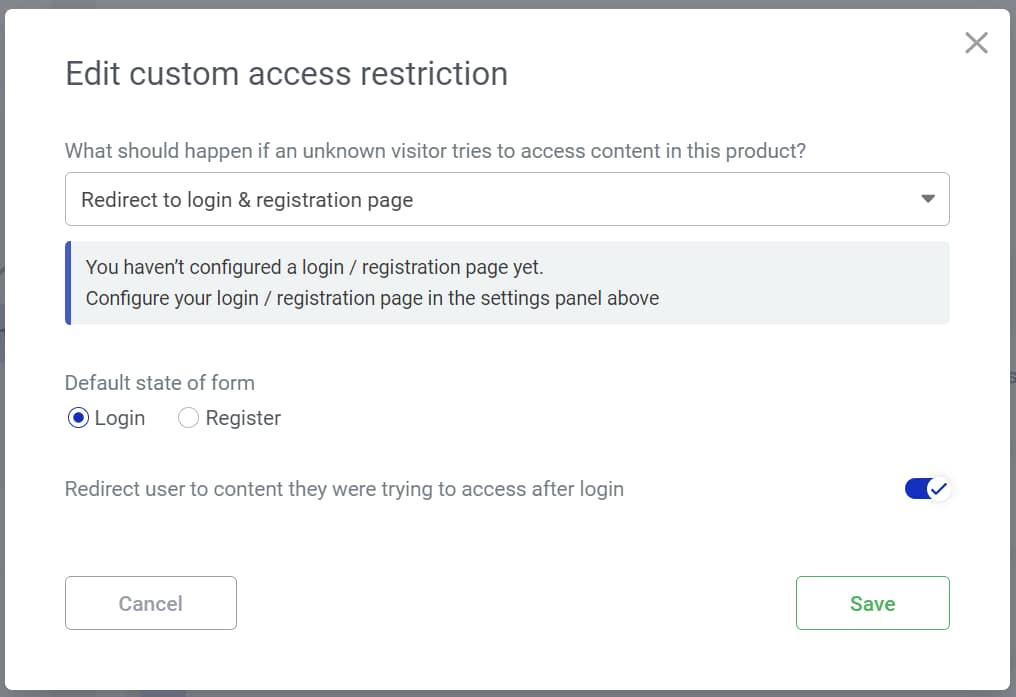Click 'Edit custom access restriction' heading
This screenshot has width=1016, height=697.
pos(286,74)
